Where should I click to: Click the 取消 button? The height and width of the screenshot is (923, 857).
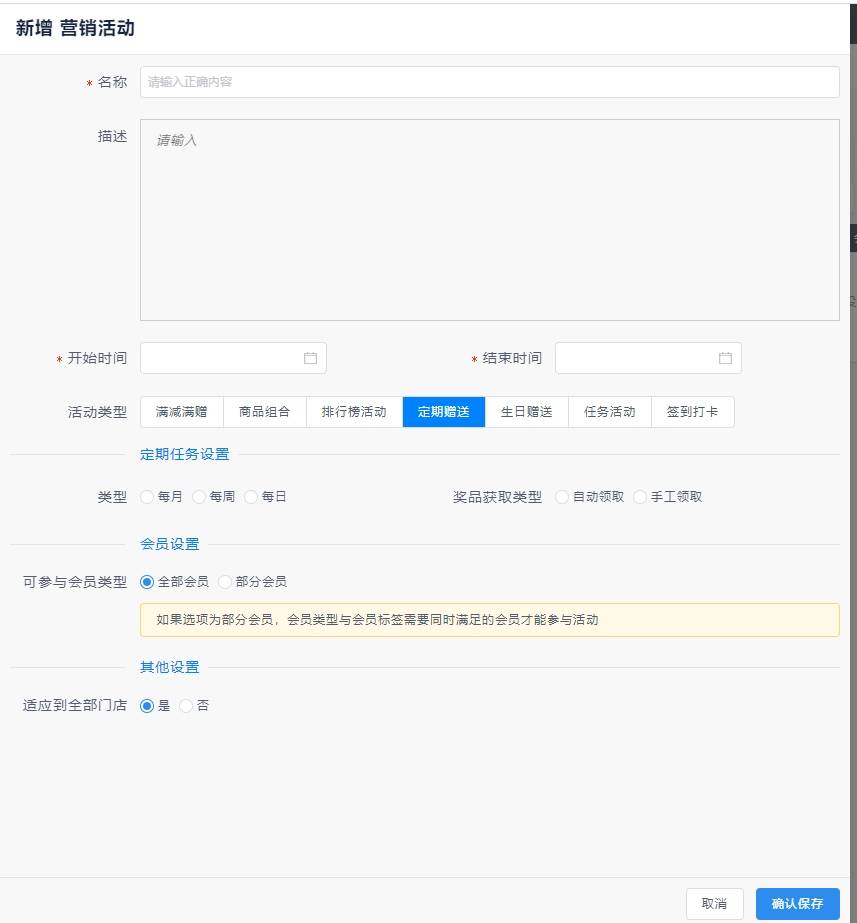pyautogui.click(x=715, y=904)
